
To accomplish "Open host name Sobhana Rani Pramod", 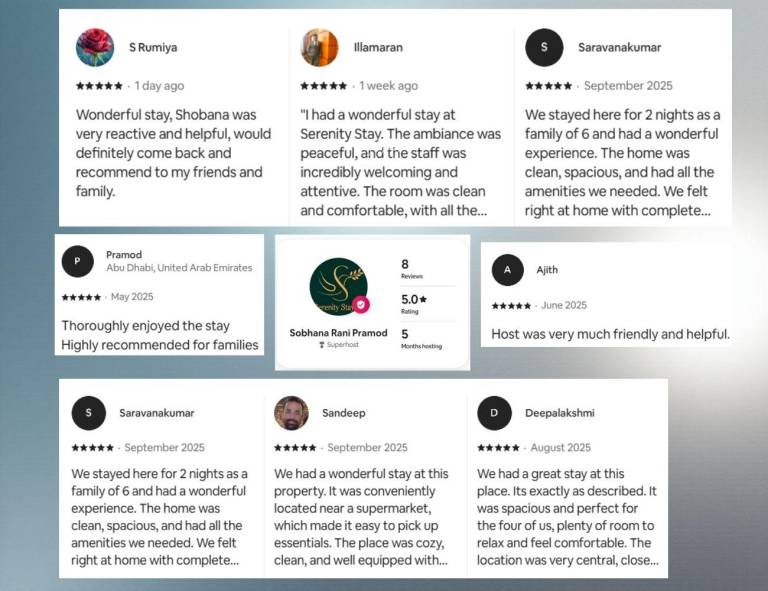I will pos(337,331).
